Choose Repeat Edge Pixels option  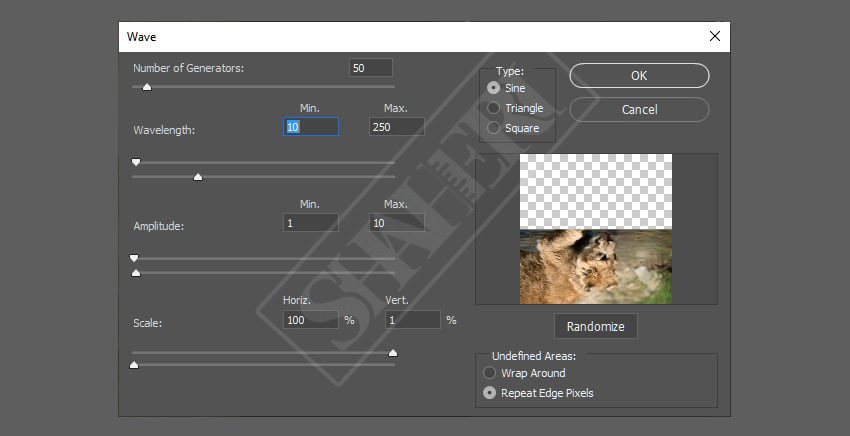coord(489,393)
